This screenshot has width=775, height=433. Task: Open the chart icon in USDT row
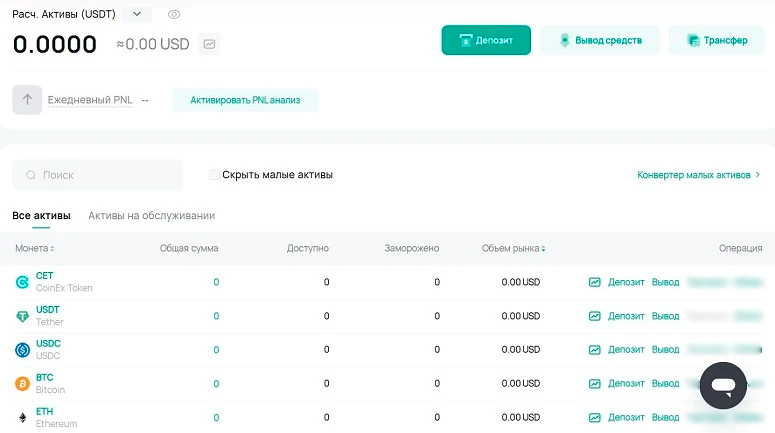(595, 316)
